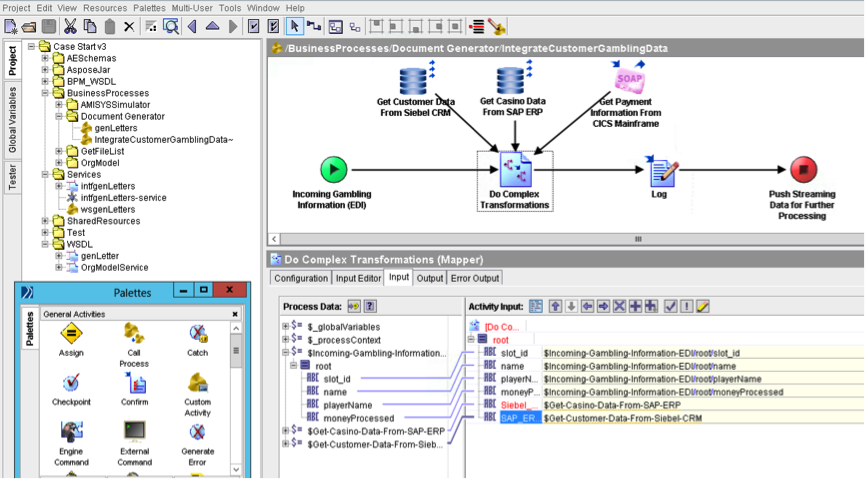Activate the Selection arrow tool
Image resolution: width=865 pixels, height=479 pixels.
tap(294, 26)
